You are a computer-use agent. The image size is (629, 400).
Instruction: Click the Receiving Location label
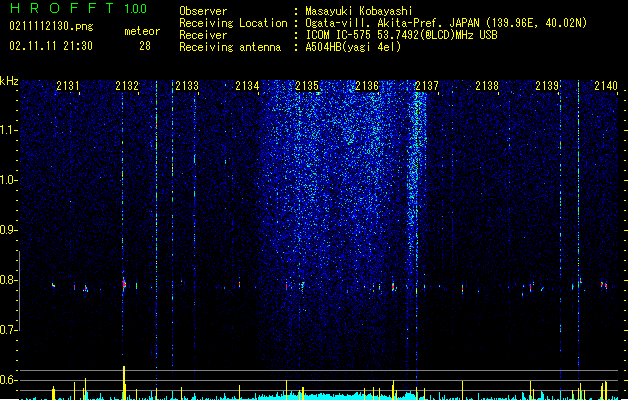[x=233, y=23]
